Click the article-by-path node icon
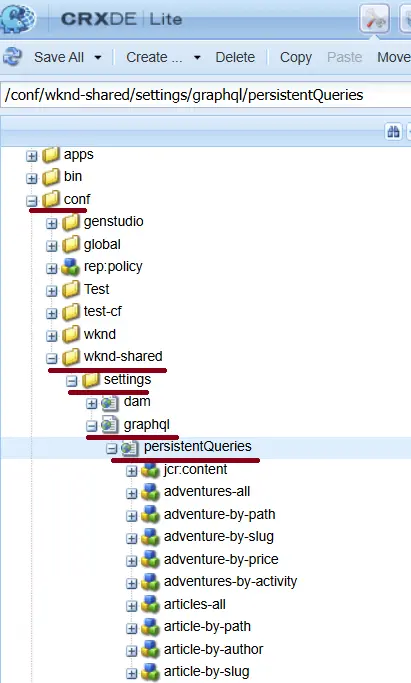 click(x=151, y=627)
